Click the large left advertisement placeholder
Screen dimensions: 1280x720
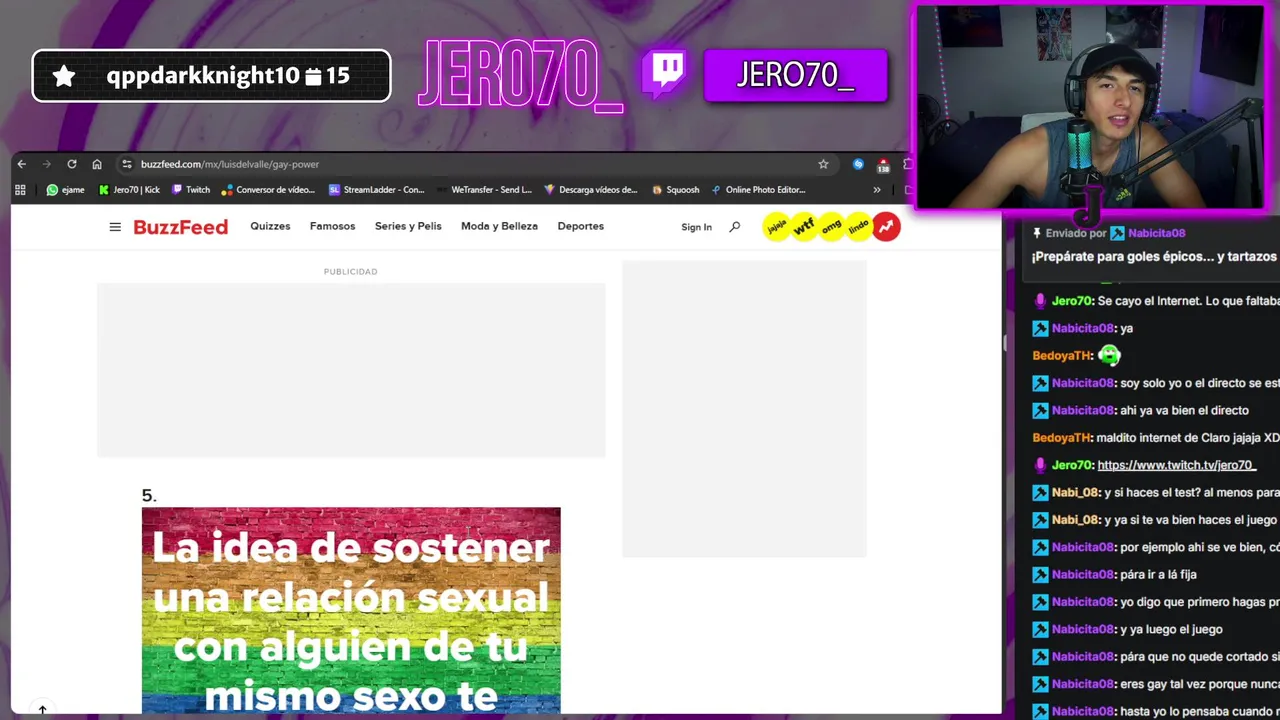coord(351,370)
